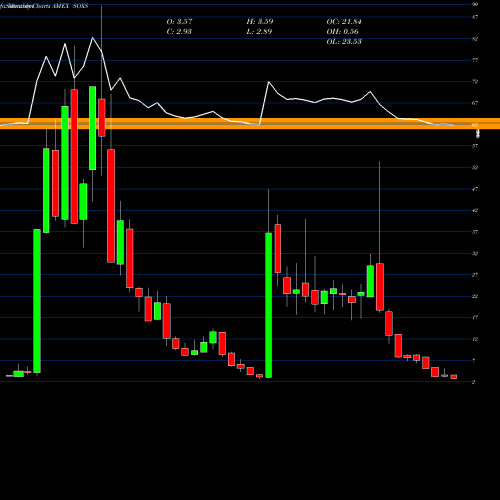Click the tallest red candle topping near 70
The height and width of the screenshot is (500, 500).
(74, 156)
